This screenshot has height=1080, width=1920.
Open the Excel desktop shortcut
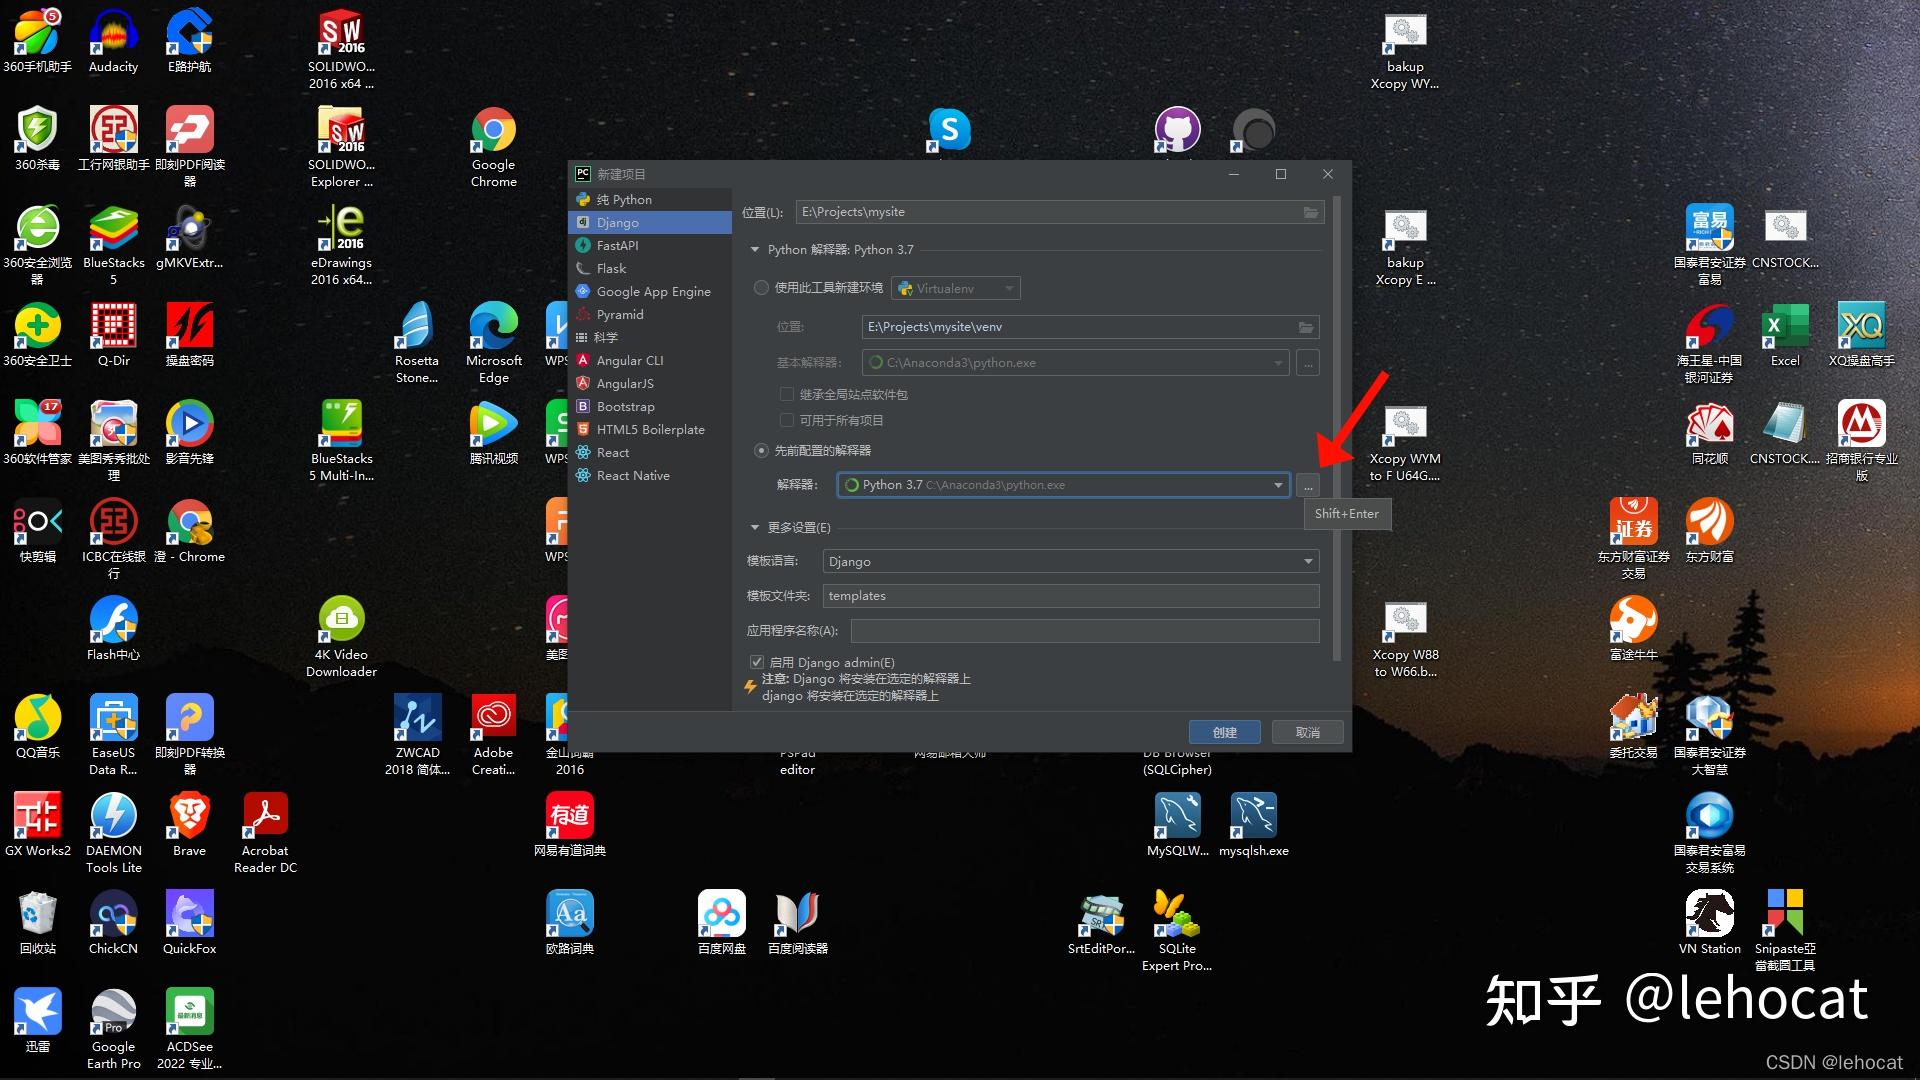[x=1784, y=328]
